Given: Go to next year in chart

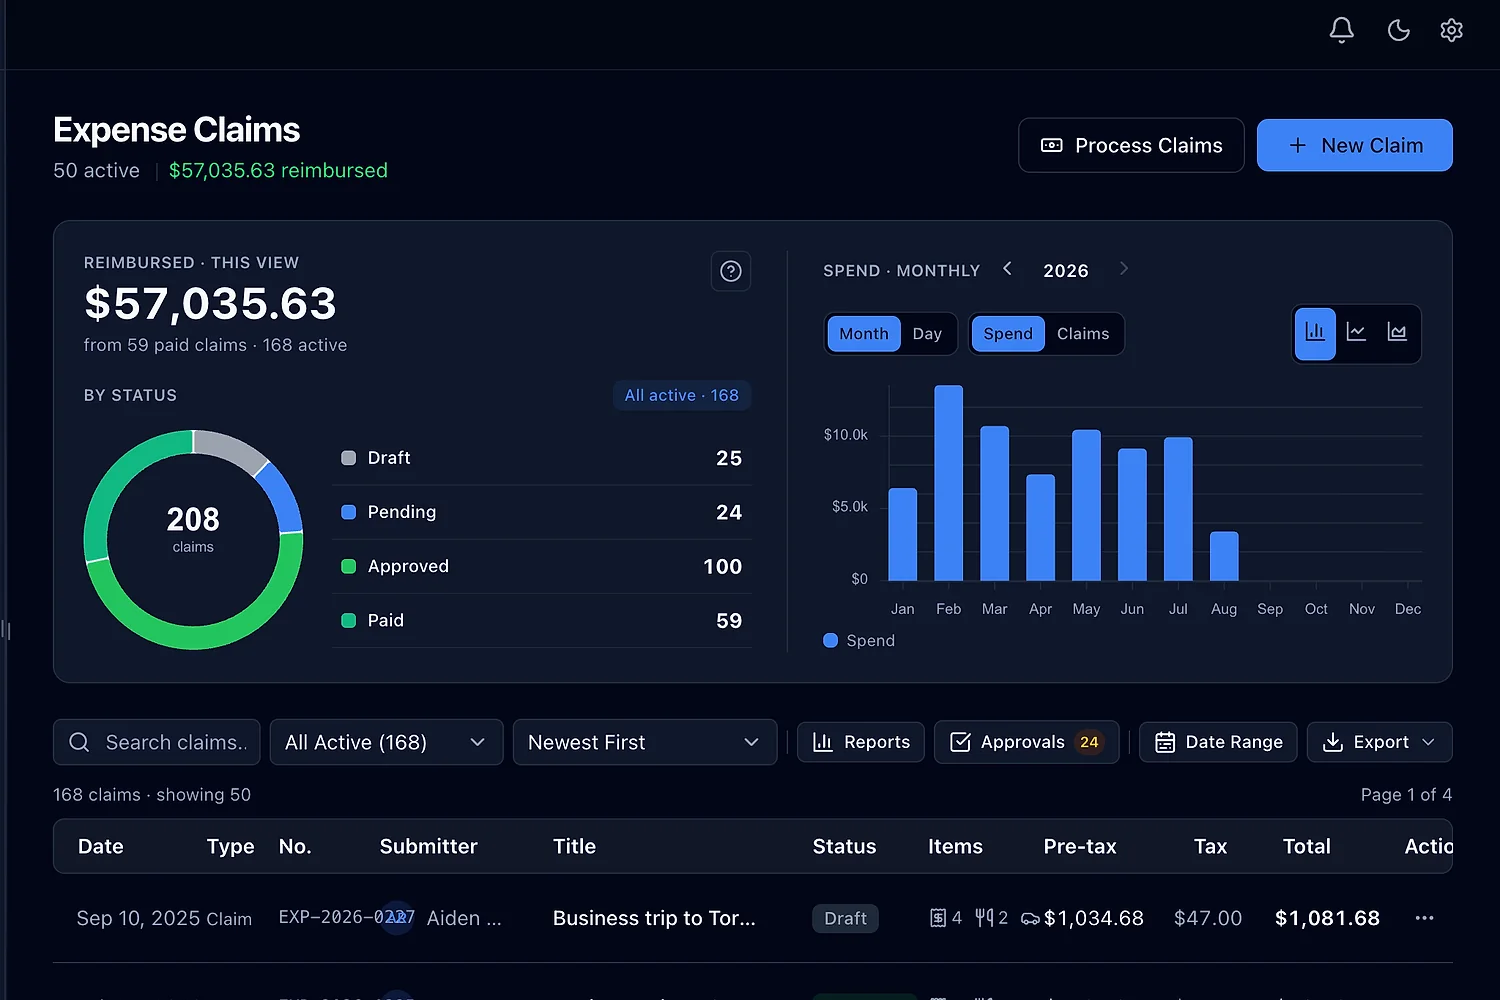Looking at the screenshot, I should [x=1123, y=269].
